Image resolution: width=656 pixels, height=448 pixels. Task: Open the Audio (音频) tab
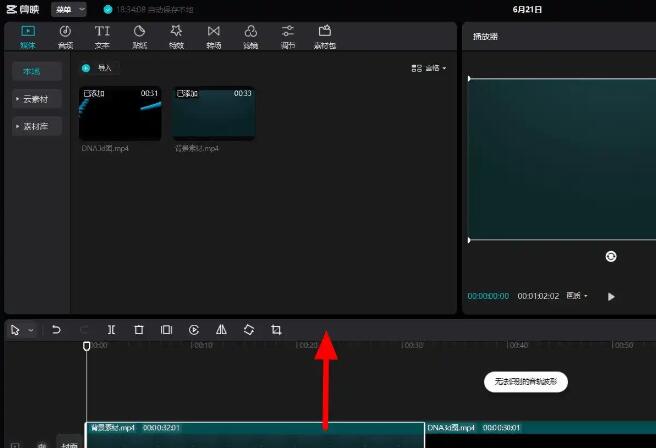coord(65,36)
